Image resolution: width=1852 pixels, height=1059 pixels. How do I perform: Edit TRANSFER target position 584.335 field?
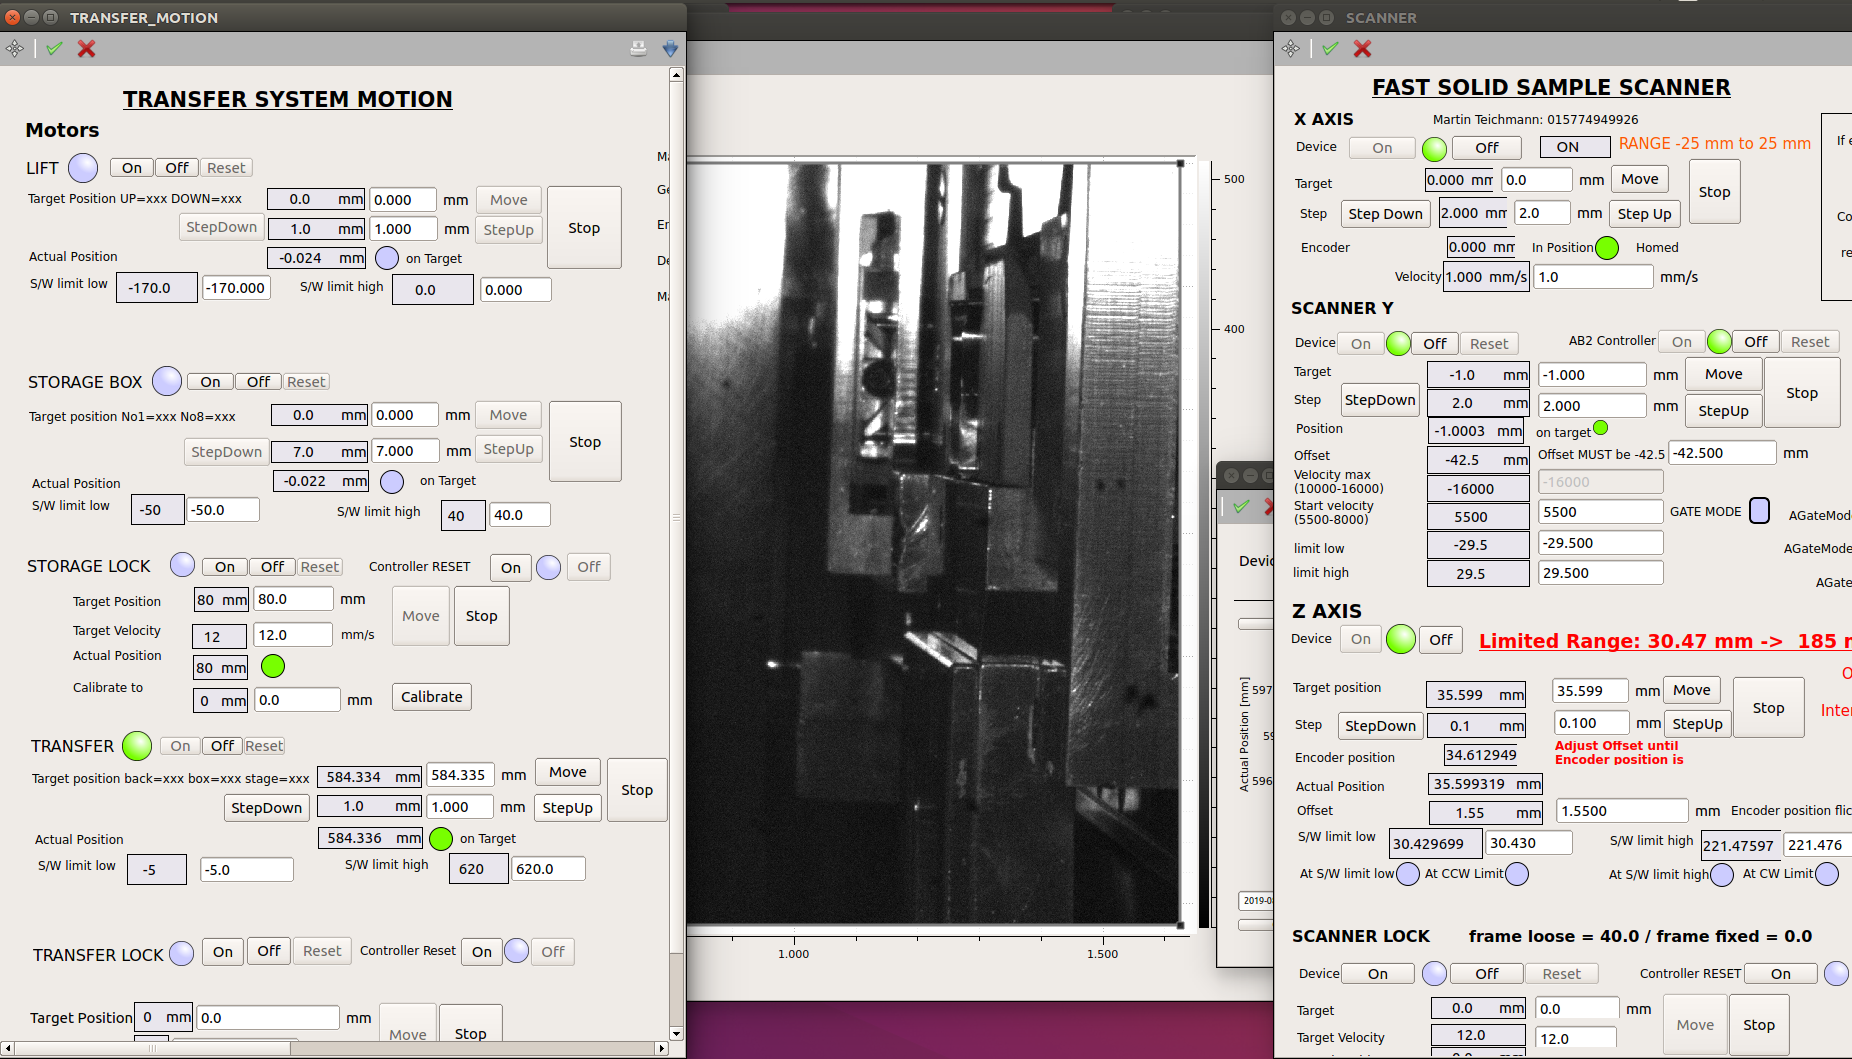461,775
